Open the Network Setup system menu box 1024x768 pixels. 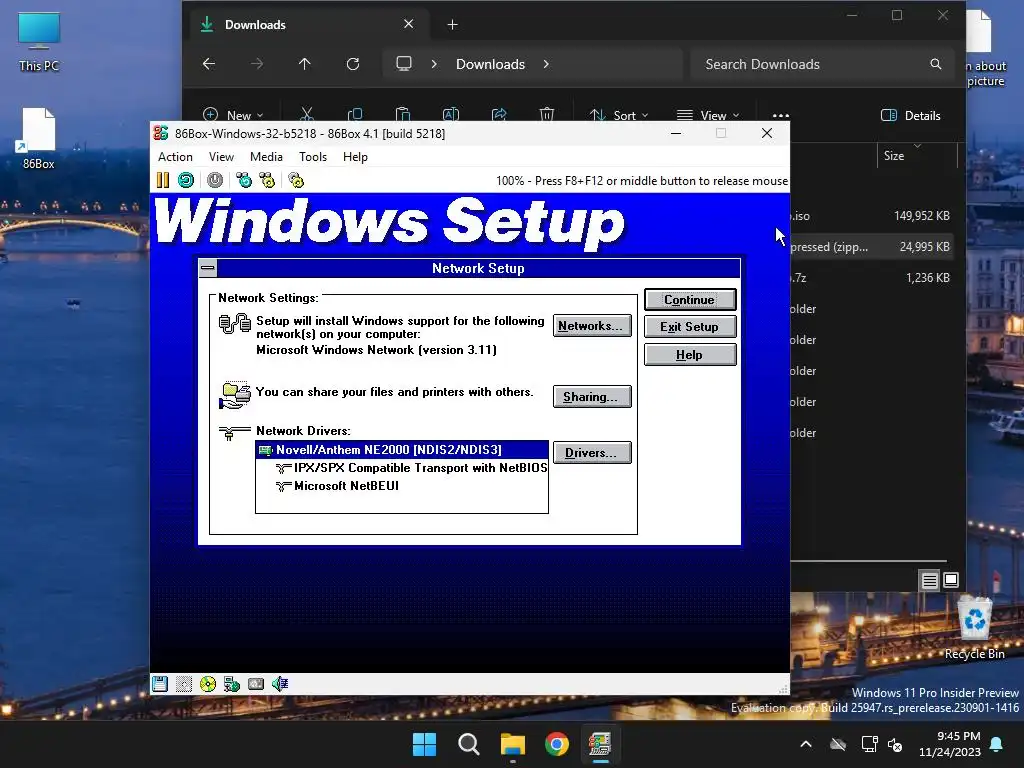pos(208,268)
